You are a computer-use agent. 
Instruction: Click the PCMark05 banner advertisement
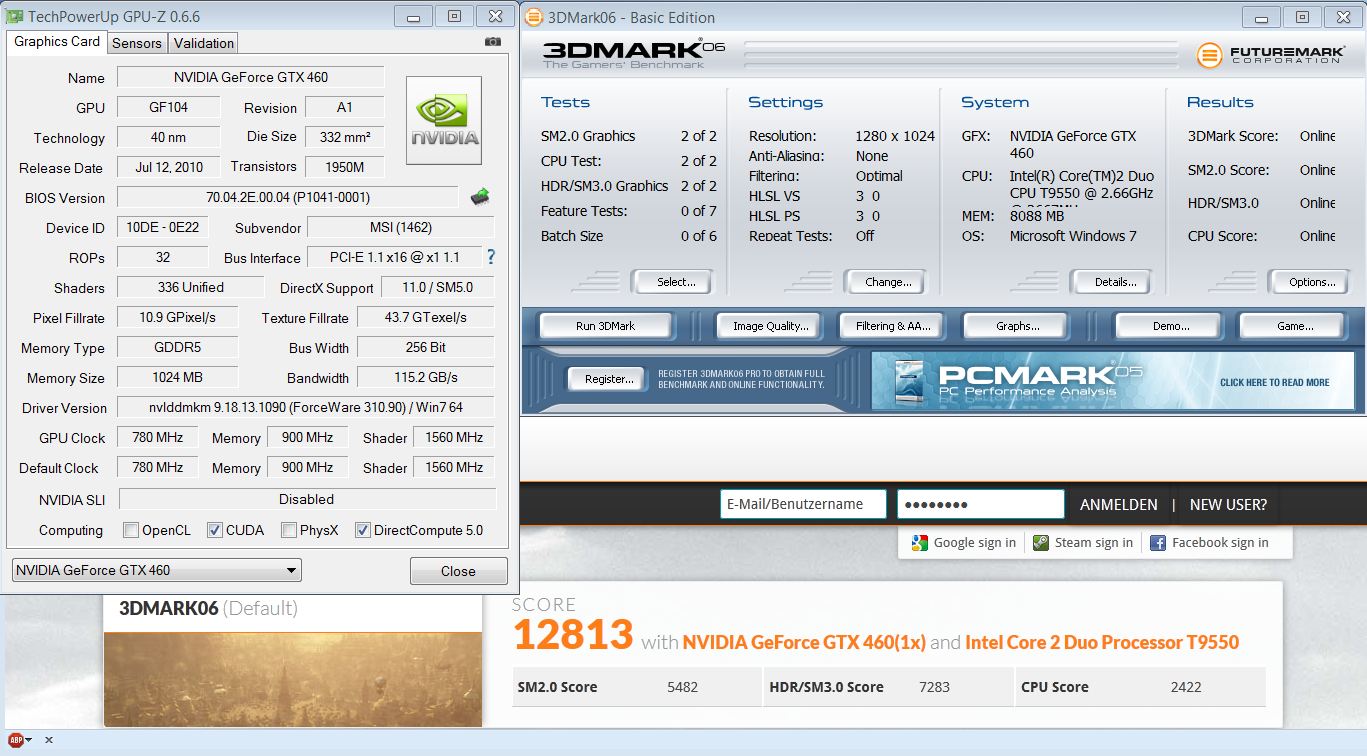[1112, 380]
